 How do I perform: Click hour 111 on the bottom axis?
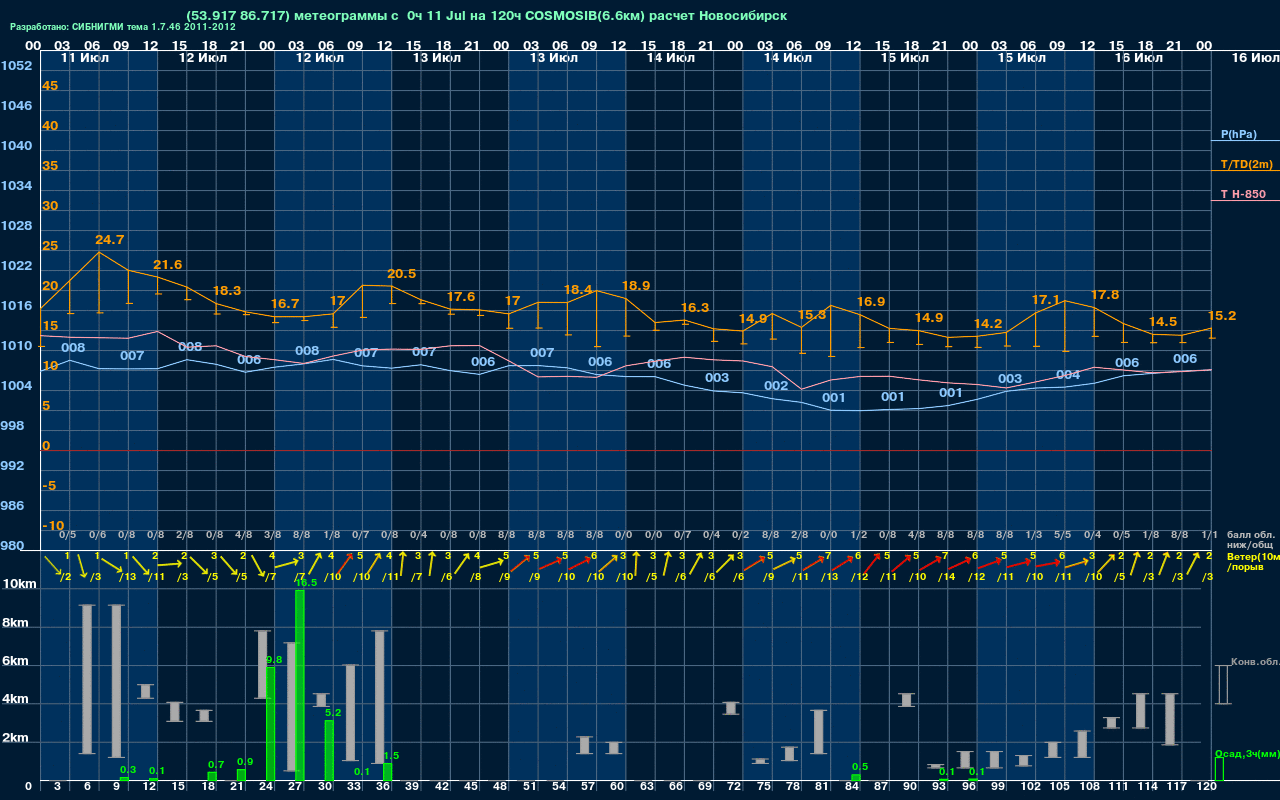tap(1119, 787)
